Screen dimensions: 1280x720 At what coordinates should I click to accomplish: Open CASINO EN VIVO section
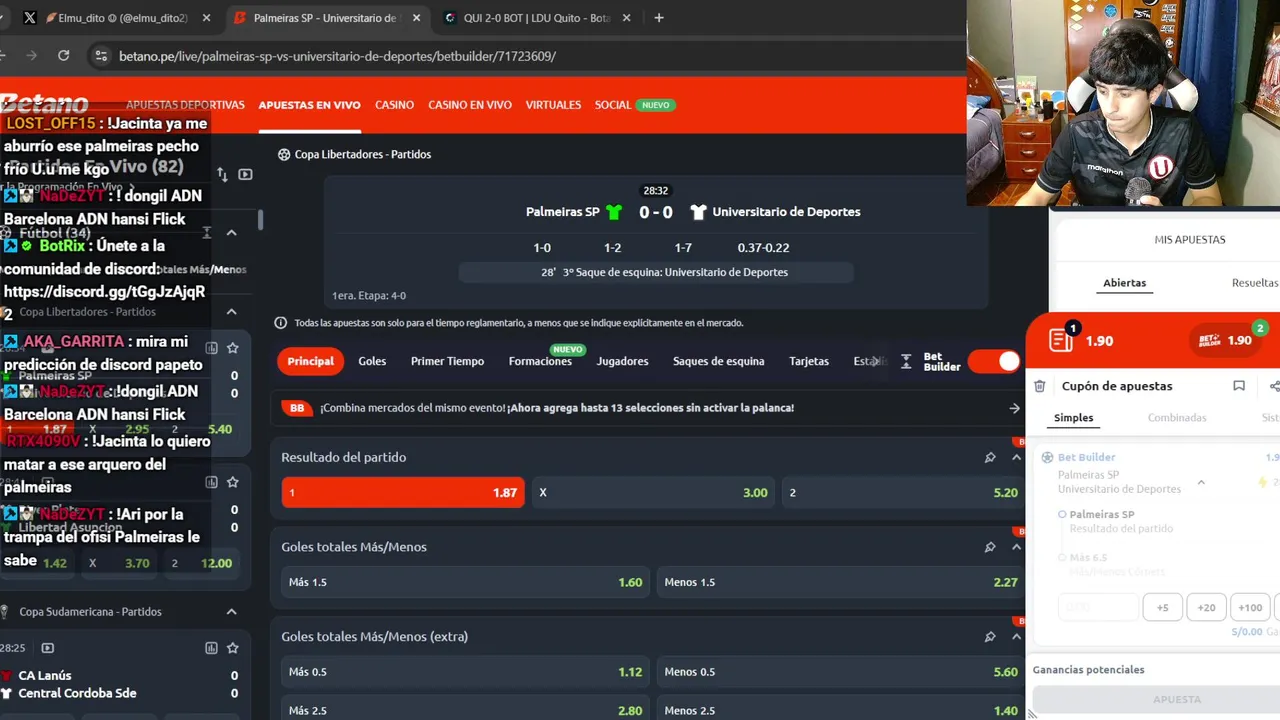coord(470,105)
